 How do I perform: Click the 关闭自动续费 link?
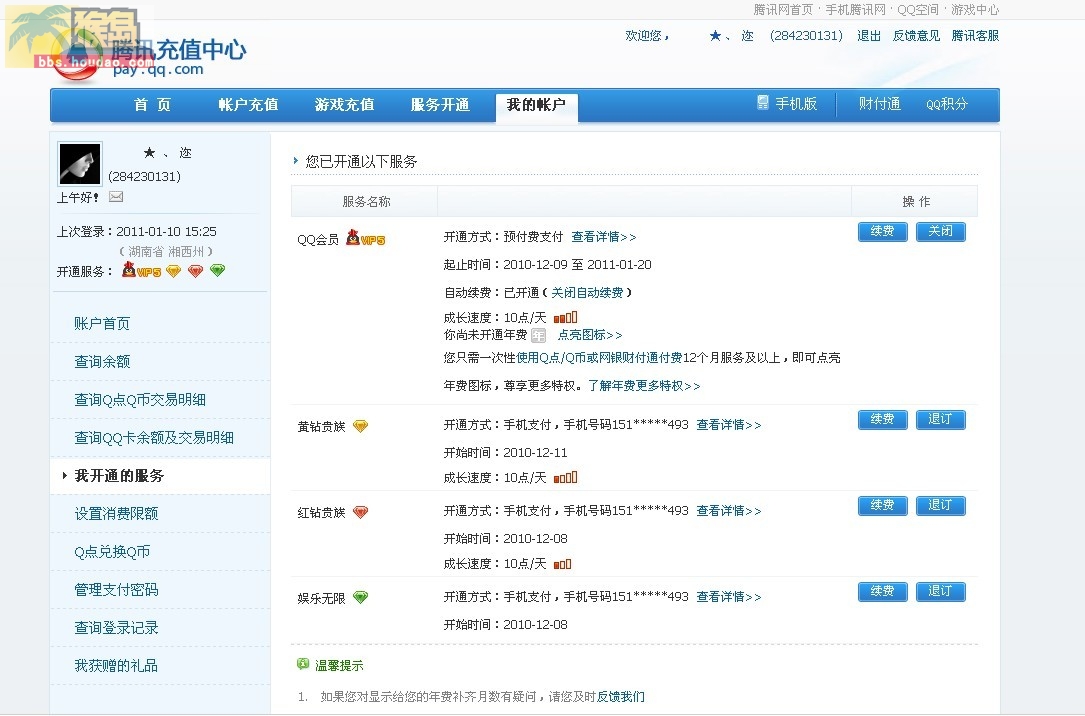(x=587, y=293)
